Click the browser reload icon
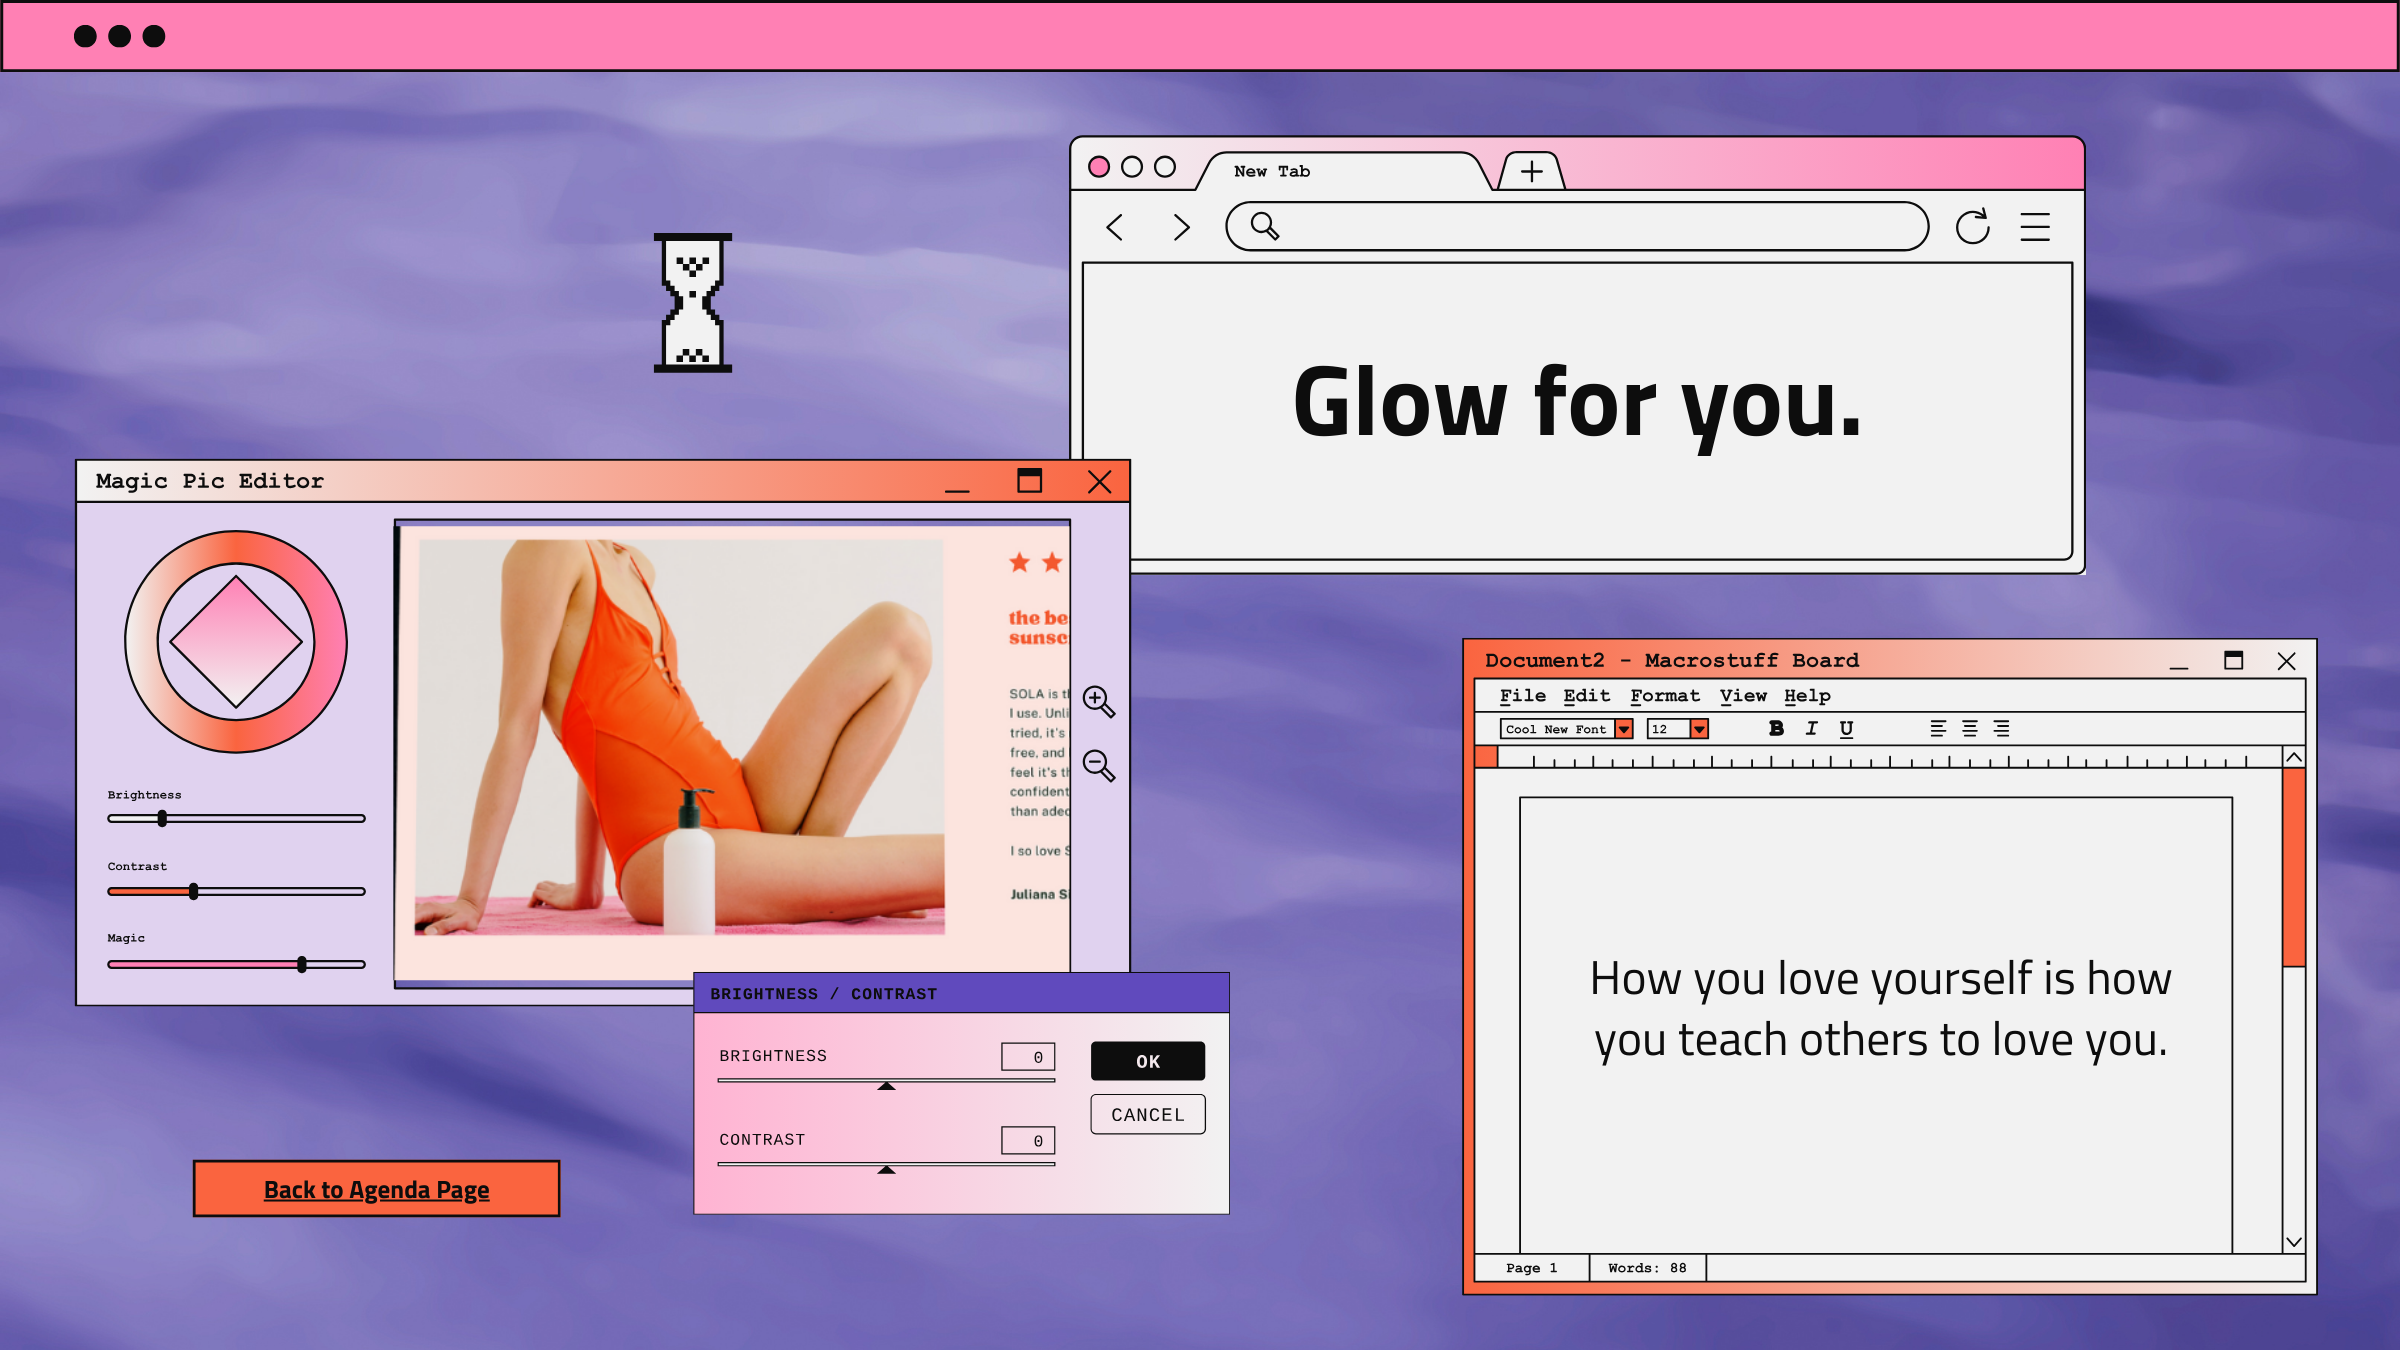This screenshot has height=1350, width=2400. pos(1972,227)
